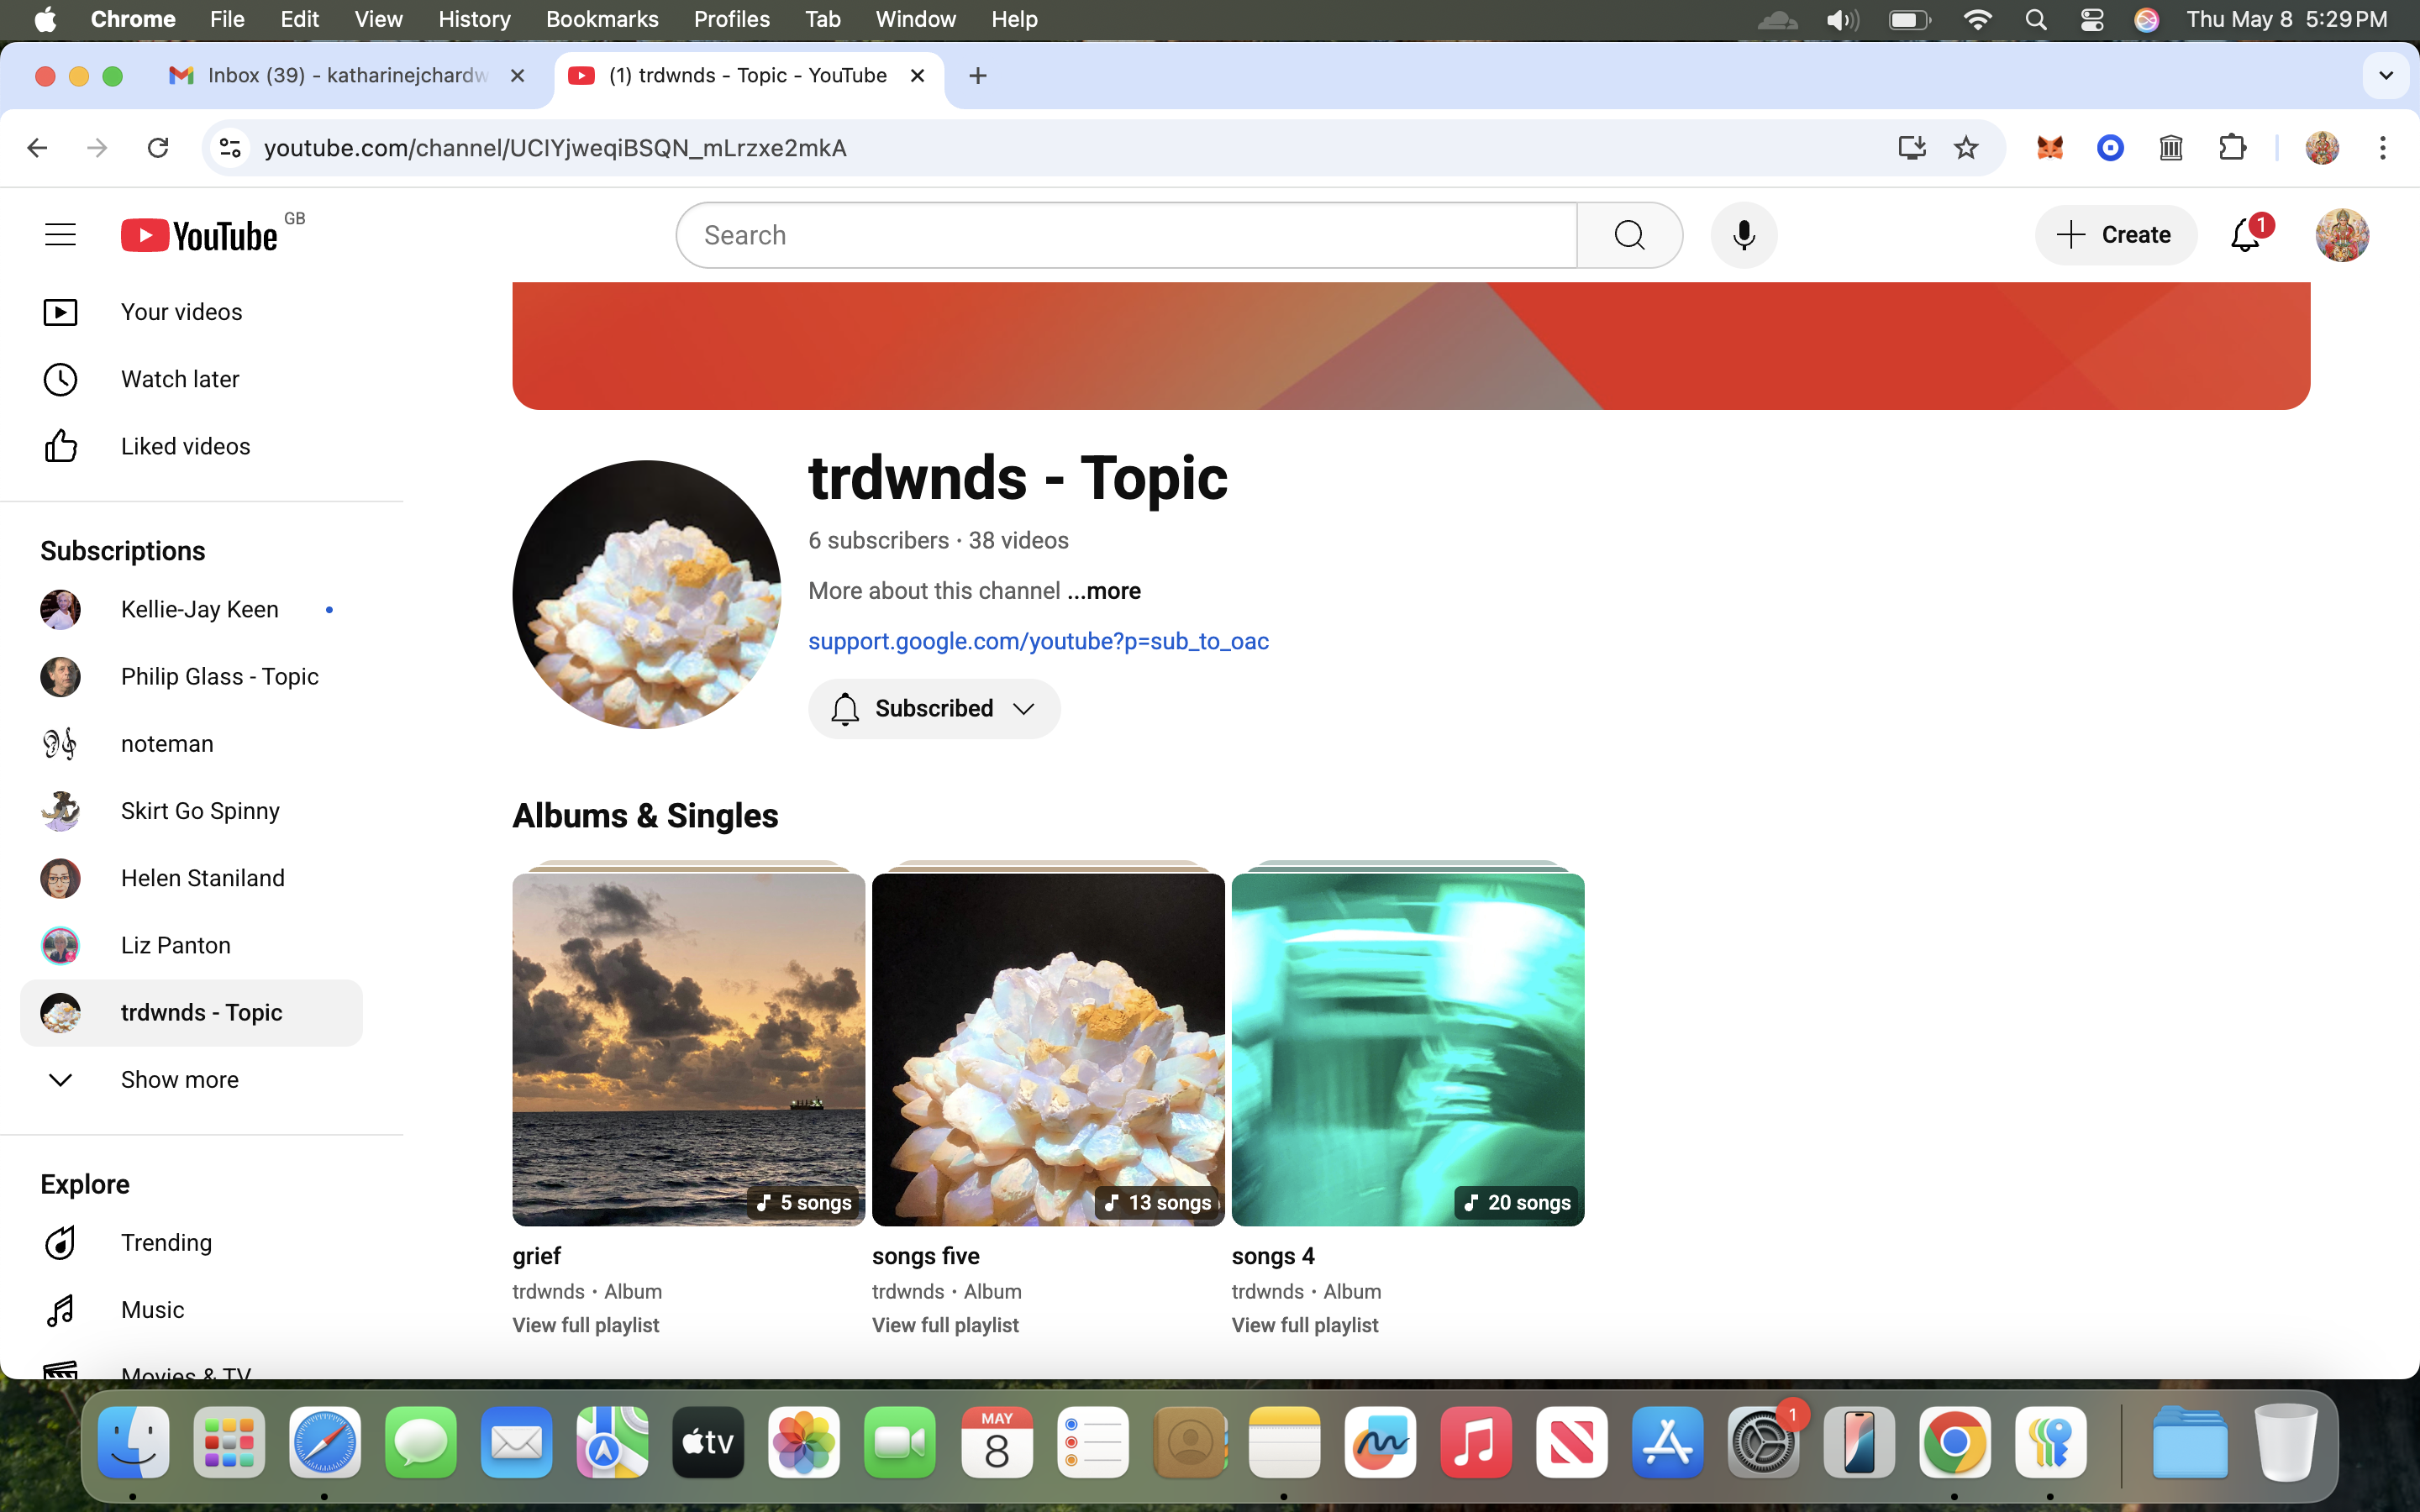
Task: Open Kellie-Jay Keen subscription
Action: [x=191, y=610]
